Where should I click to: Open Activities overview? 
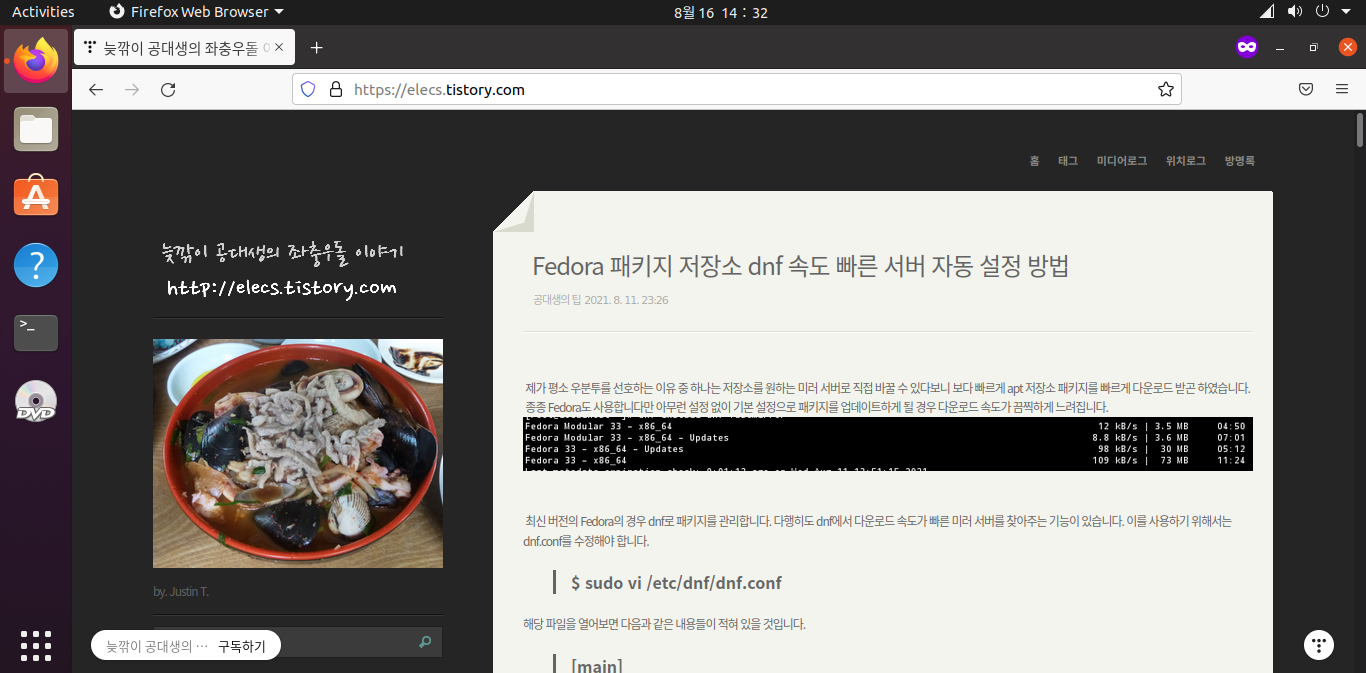[x=43, y=12]
